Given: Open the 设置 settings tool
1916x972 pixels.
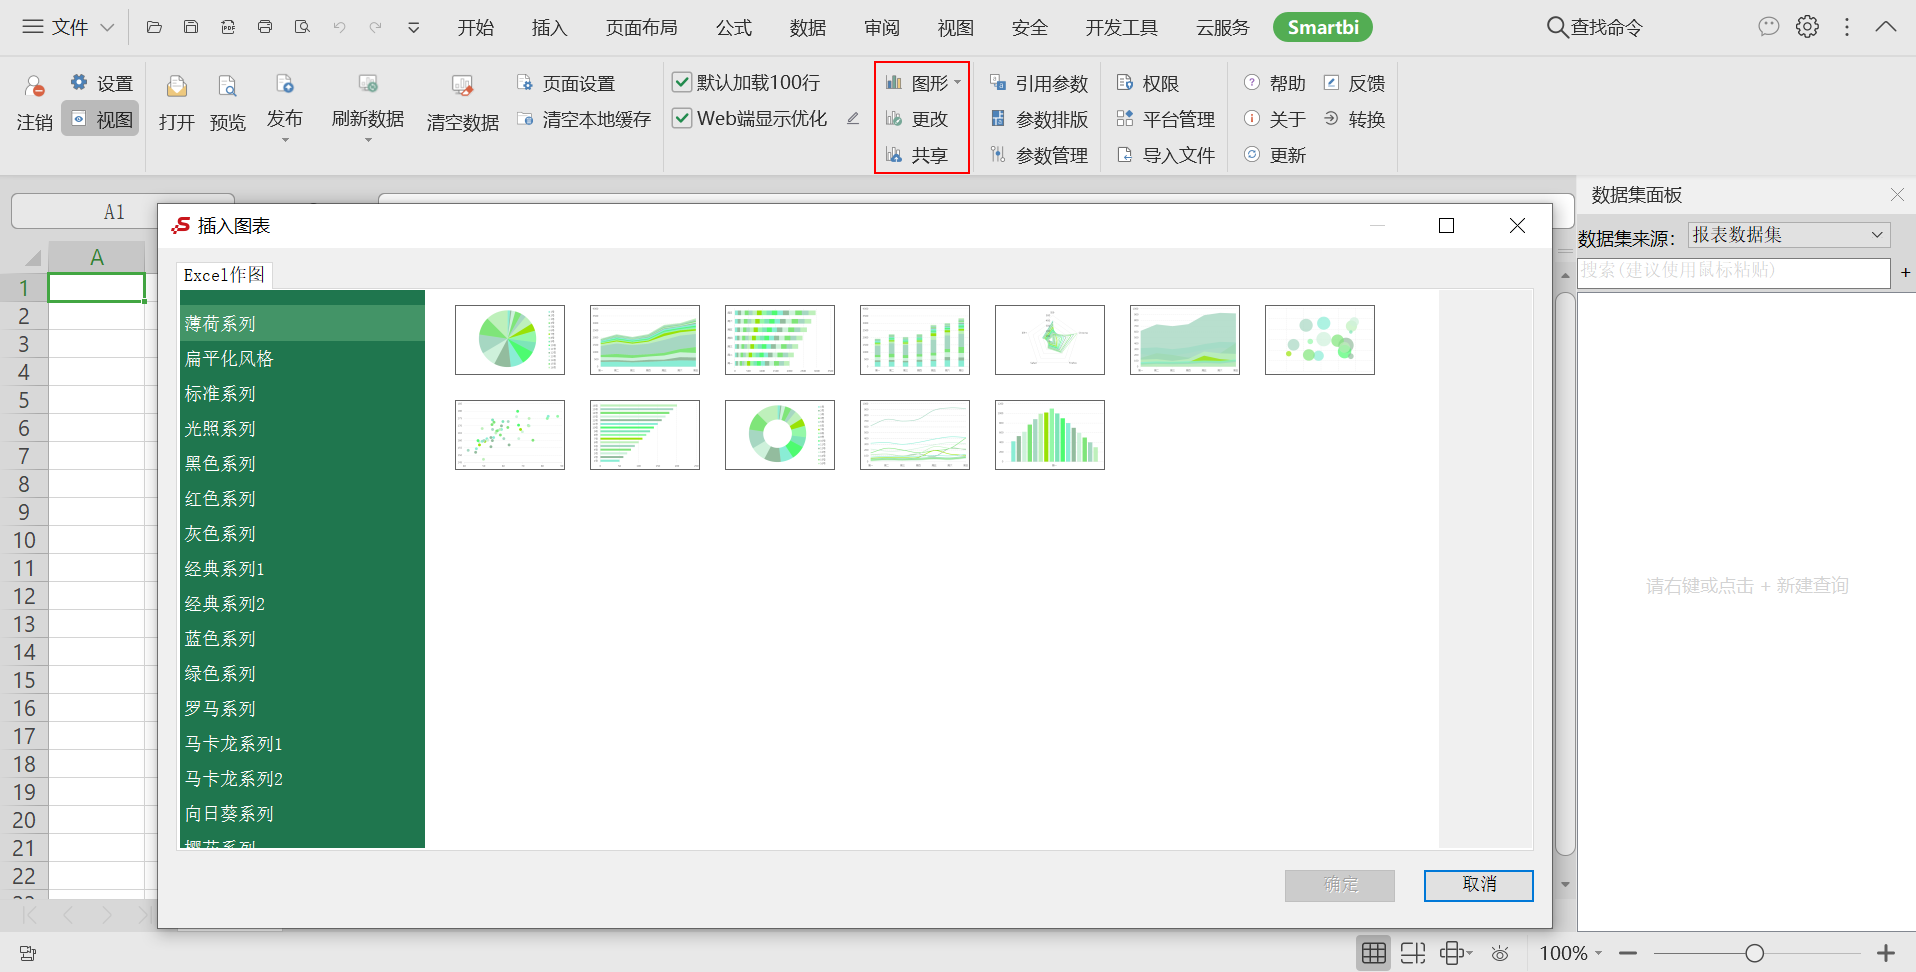Looking at the screenshot, I should 101,84.
